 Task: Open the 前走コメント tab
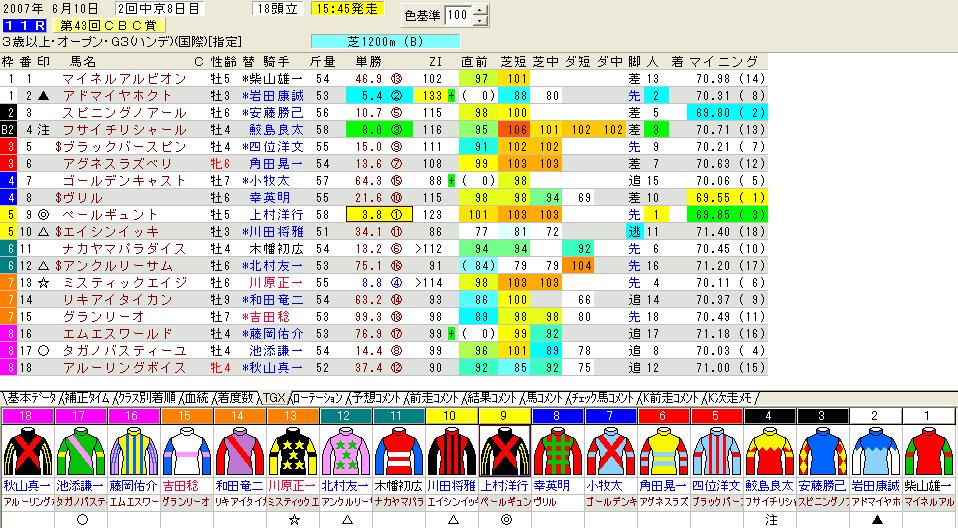point(433,398)
